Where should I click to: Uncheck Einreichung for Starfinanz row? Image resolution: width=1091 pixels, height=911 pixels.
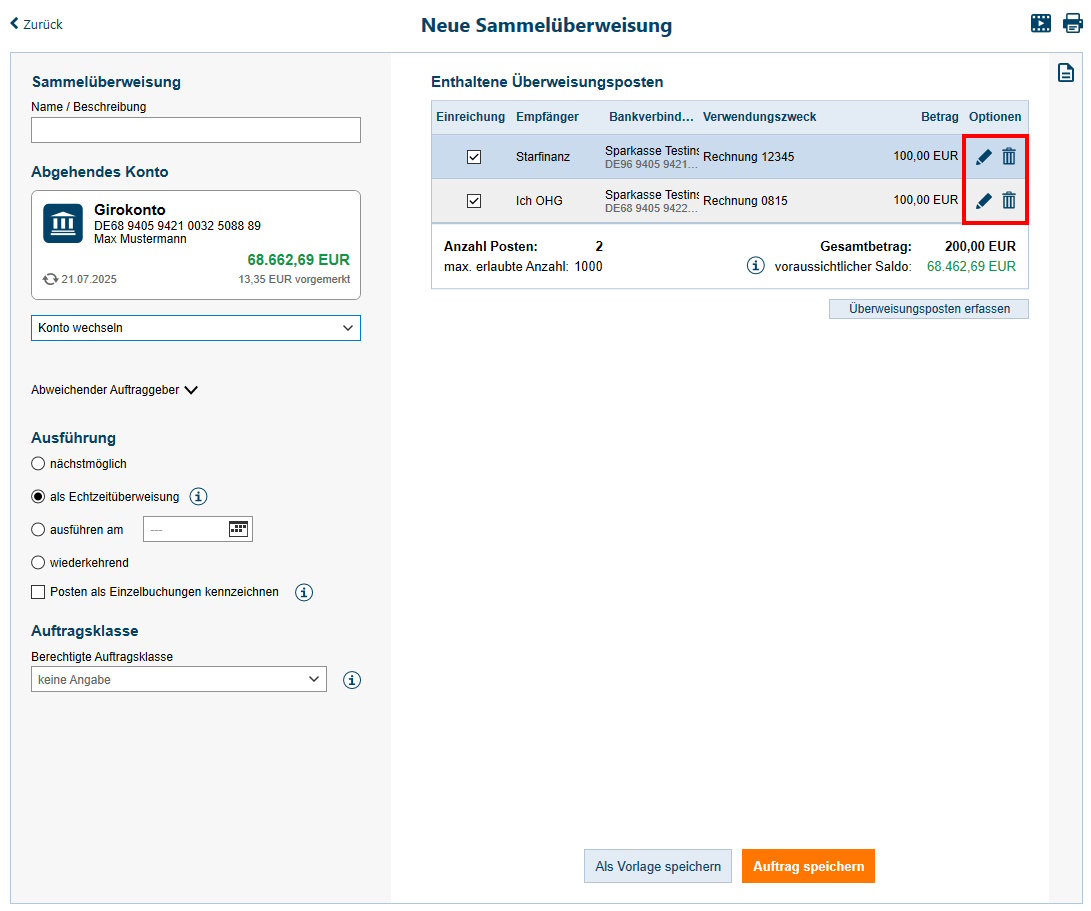point(474,157)
